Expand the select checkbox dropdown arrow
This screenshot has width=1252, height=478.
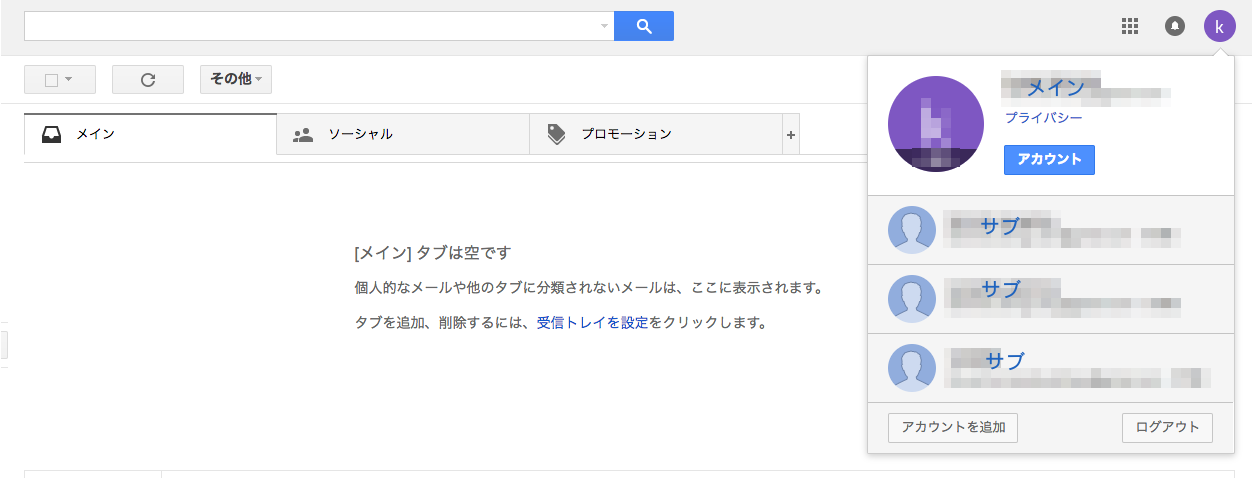pyautogui.click(x=69, y=80)
